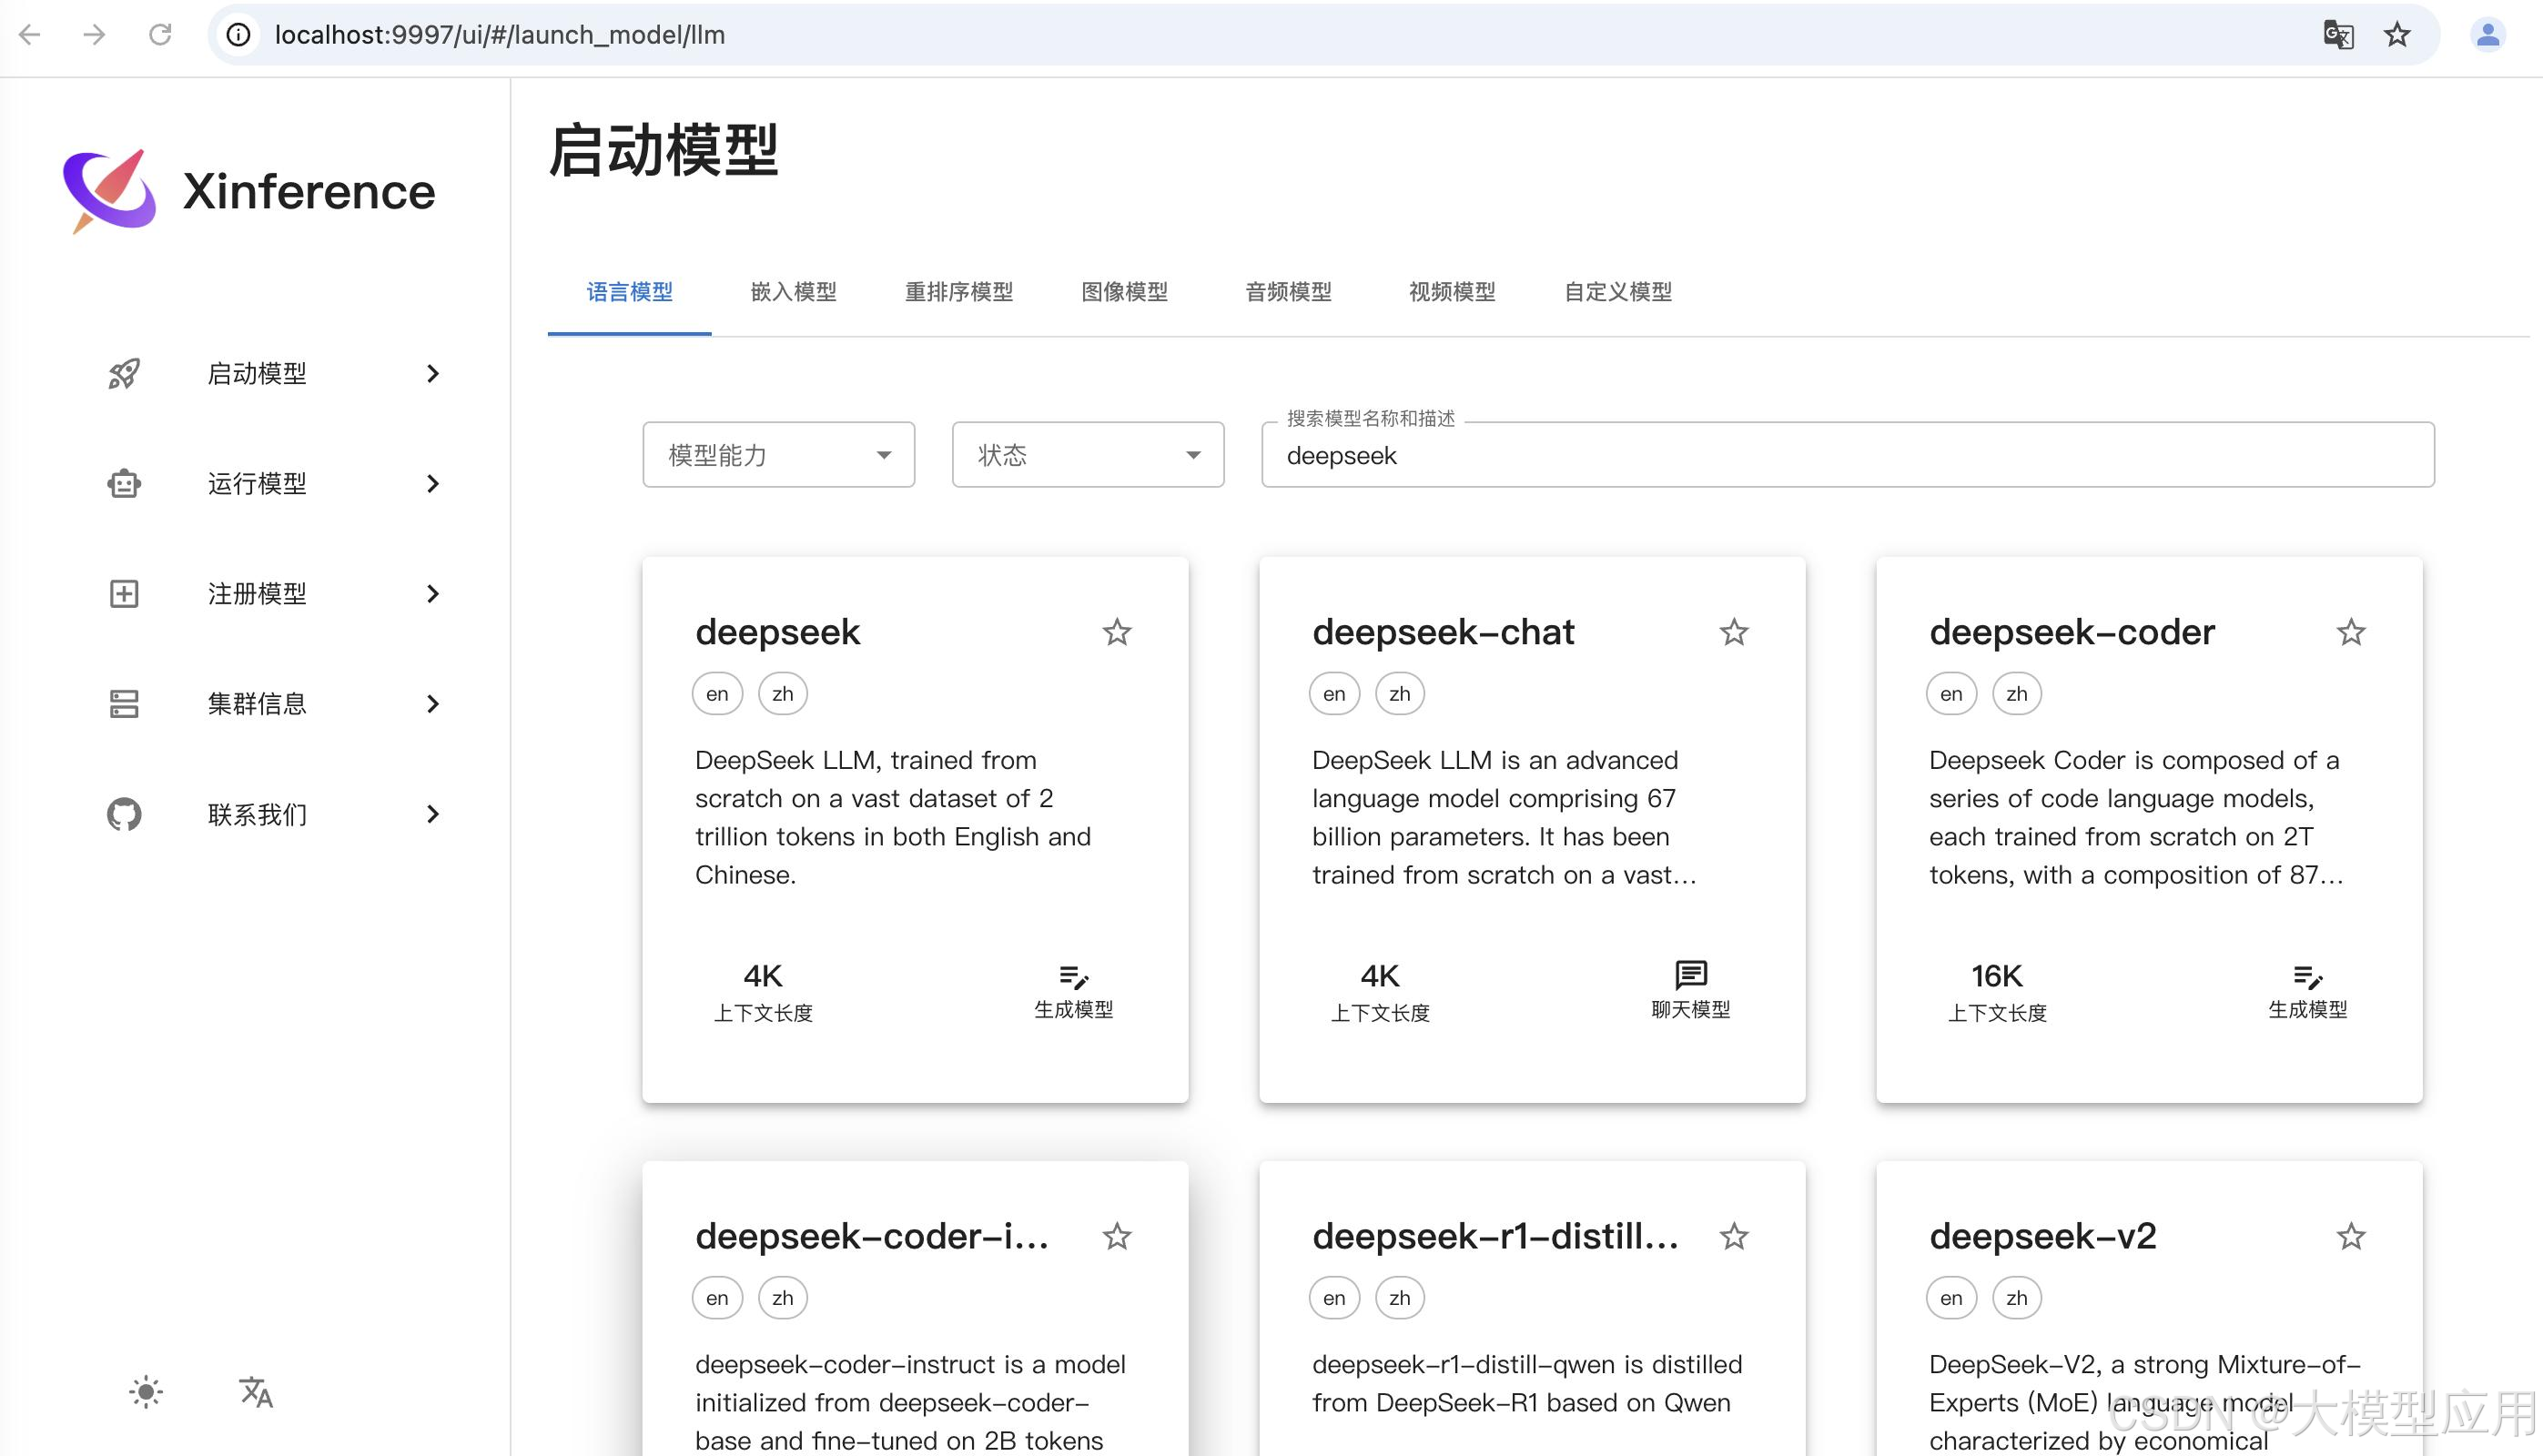The height and width of the screenshot is (1456, 2543).
Task: Expand the 启动模型 sidebar chevron
Action: point(432,373)
